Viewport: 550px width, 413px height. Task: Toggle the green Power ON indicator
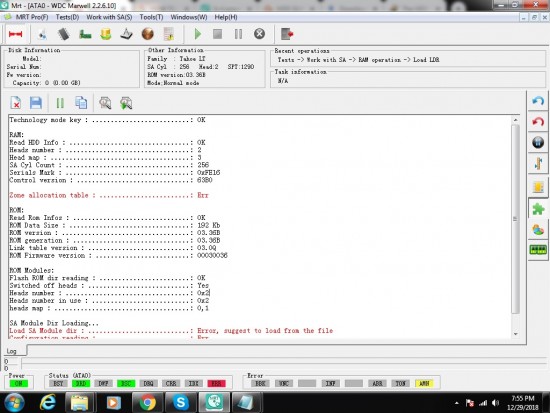point(19,384)
